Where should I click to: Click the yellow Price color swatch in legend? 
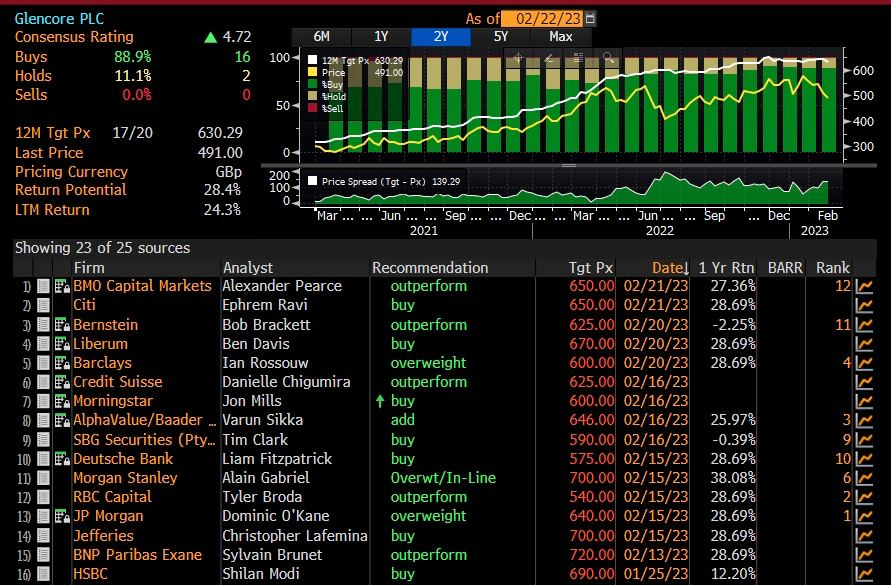[x=312, y=72]
